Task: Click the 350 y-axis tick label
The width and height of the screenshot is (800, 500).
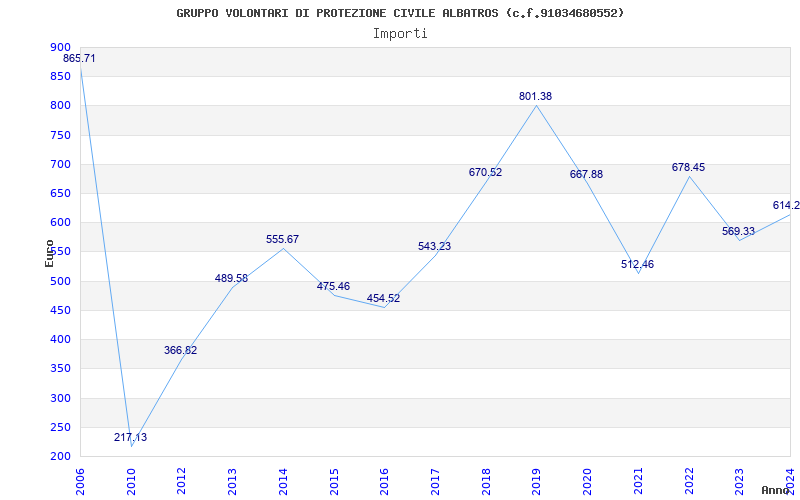Action: [x=60, y=368]
